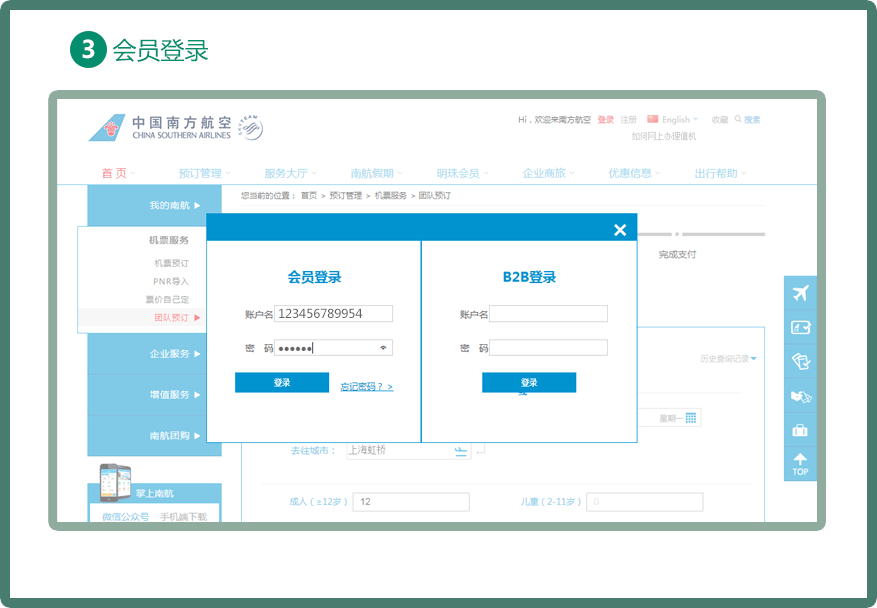Click the tickets icon in right sidebar
Image resolution: width=877 pixels, height=608 pixels.
tap(800, 361)
